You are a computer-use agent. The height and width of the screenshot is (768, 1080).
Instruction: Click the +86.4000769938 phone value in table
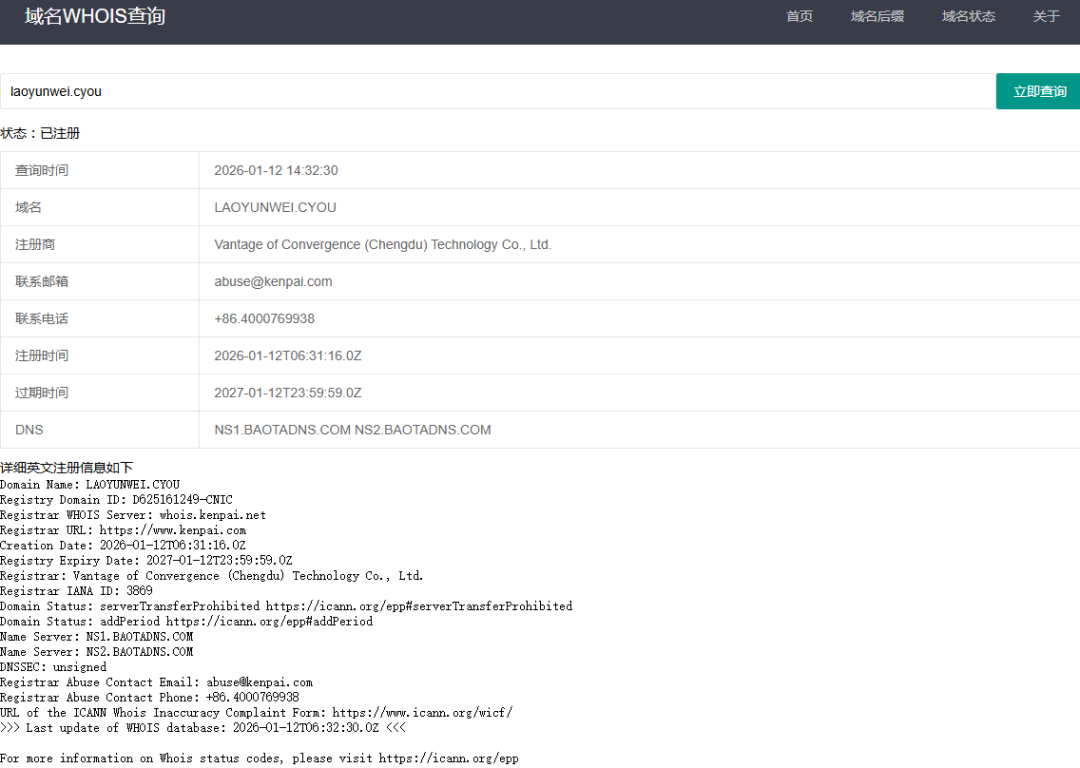[264, 319]
